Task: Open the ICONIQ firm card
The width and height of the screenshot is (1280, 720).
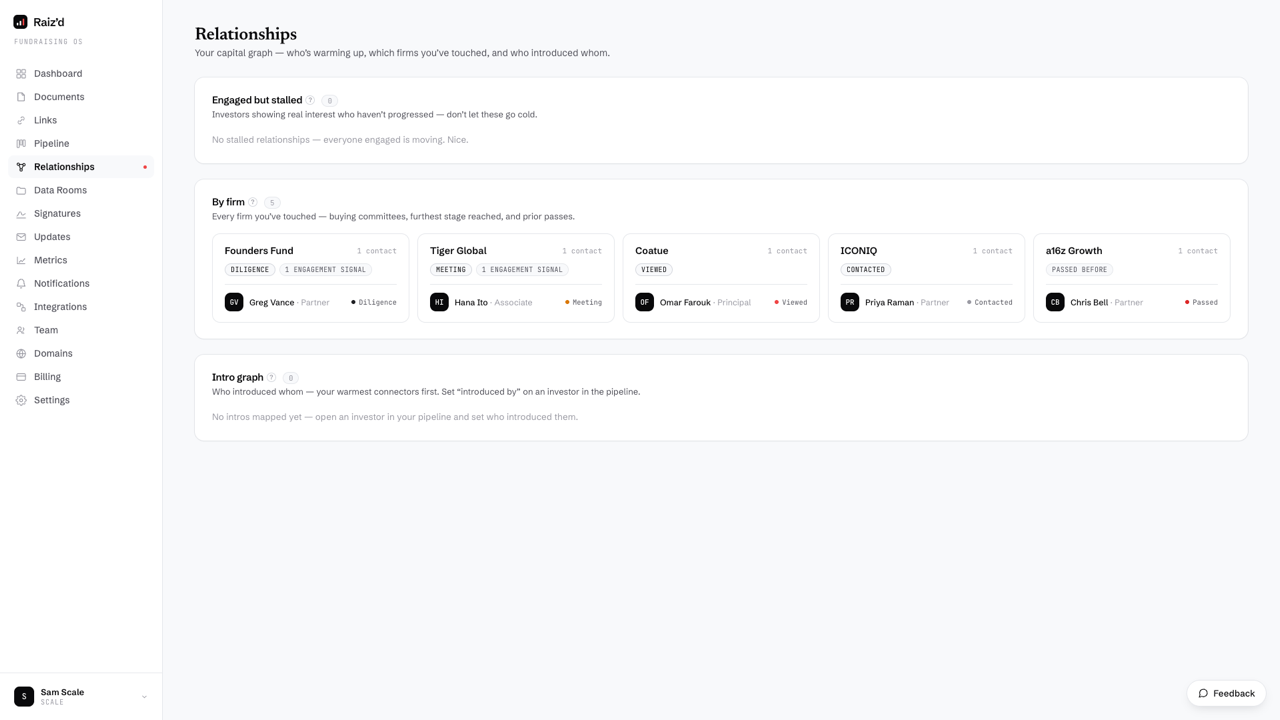Action: point(926,278)
